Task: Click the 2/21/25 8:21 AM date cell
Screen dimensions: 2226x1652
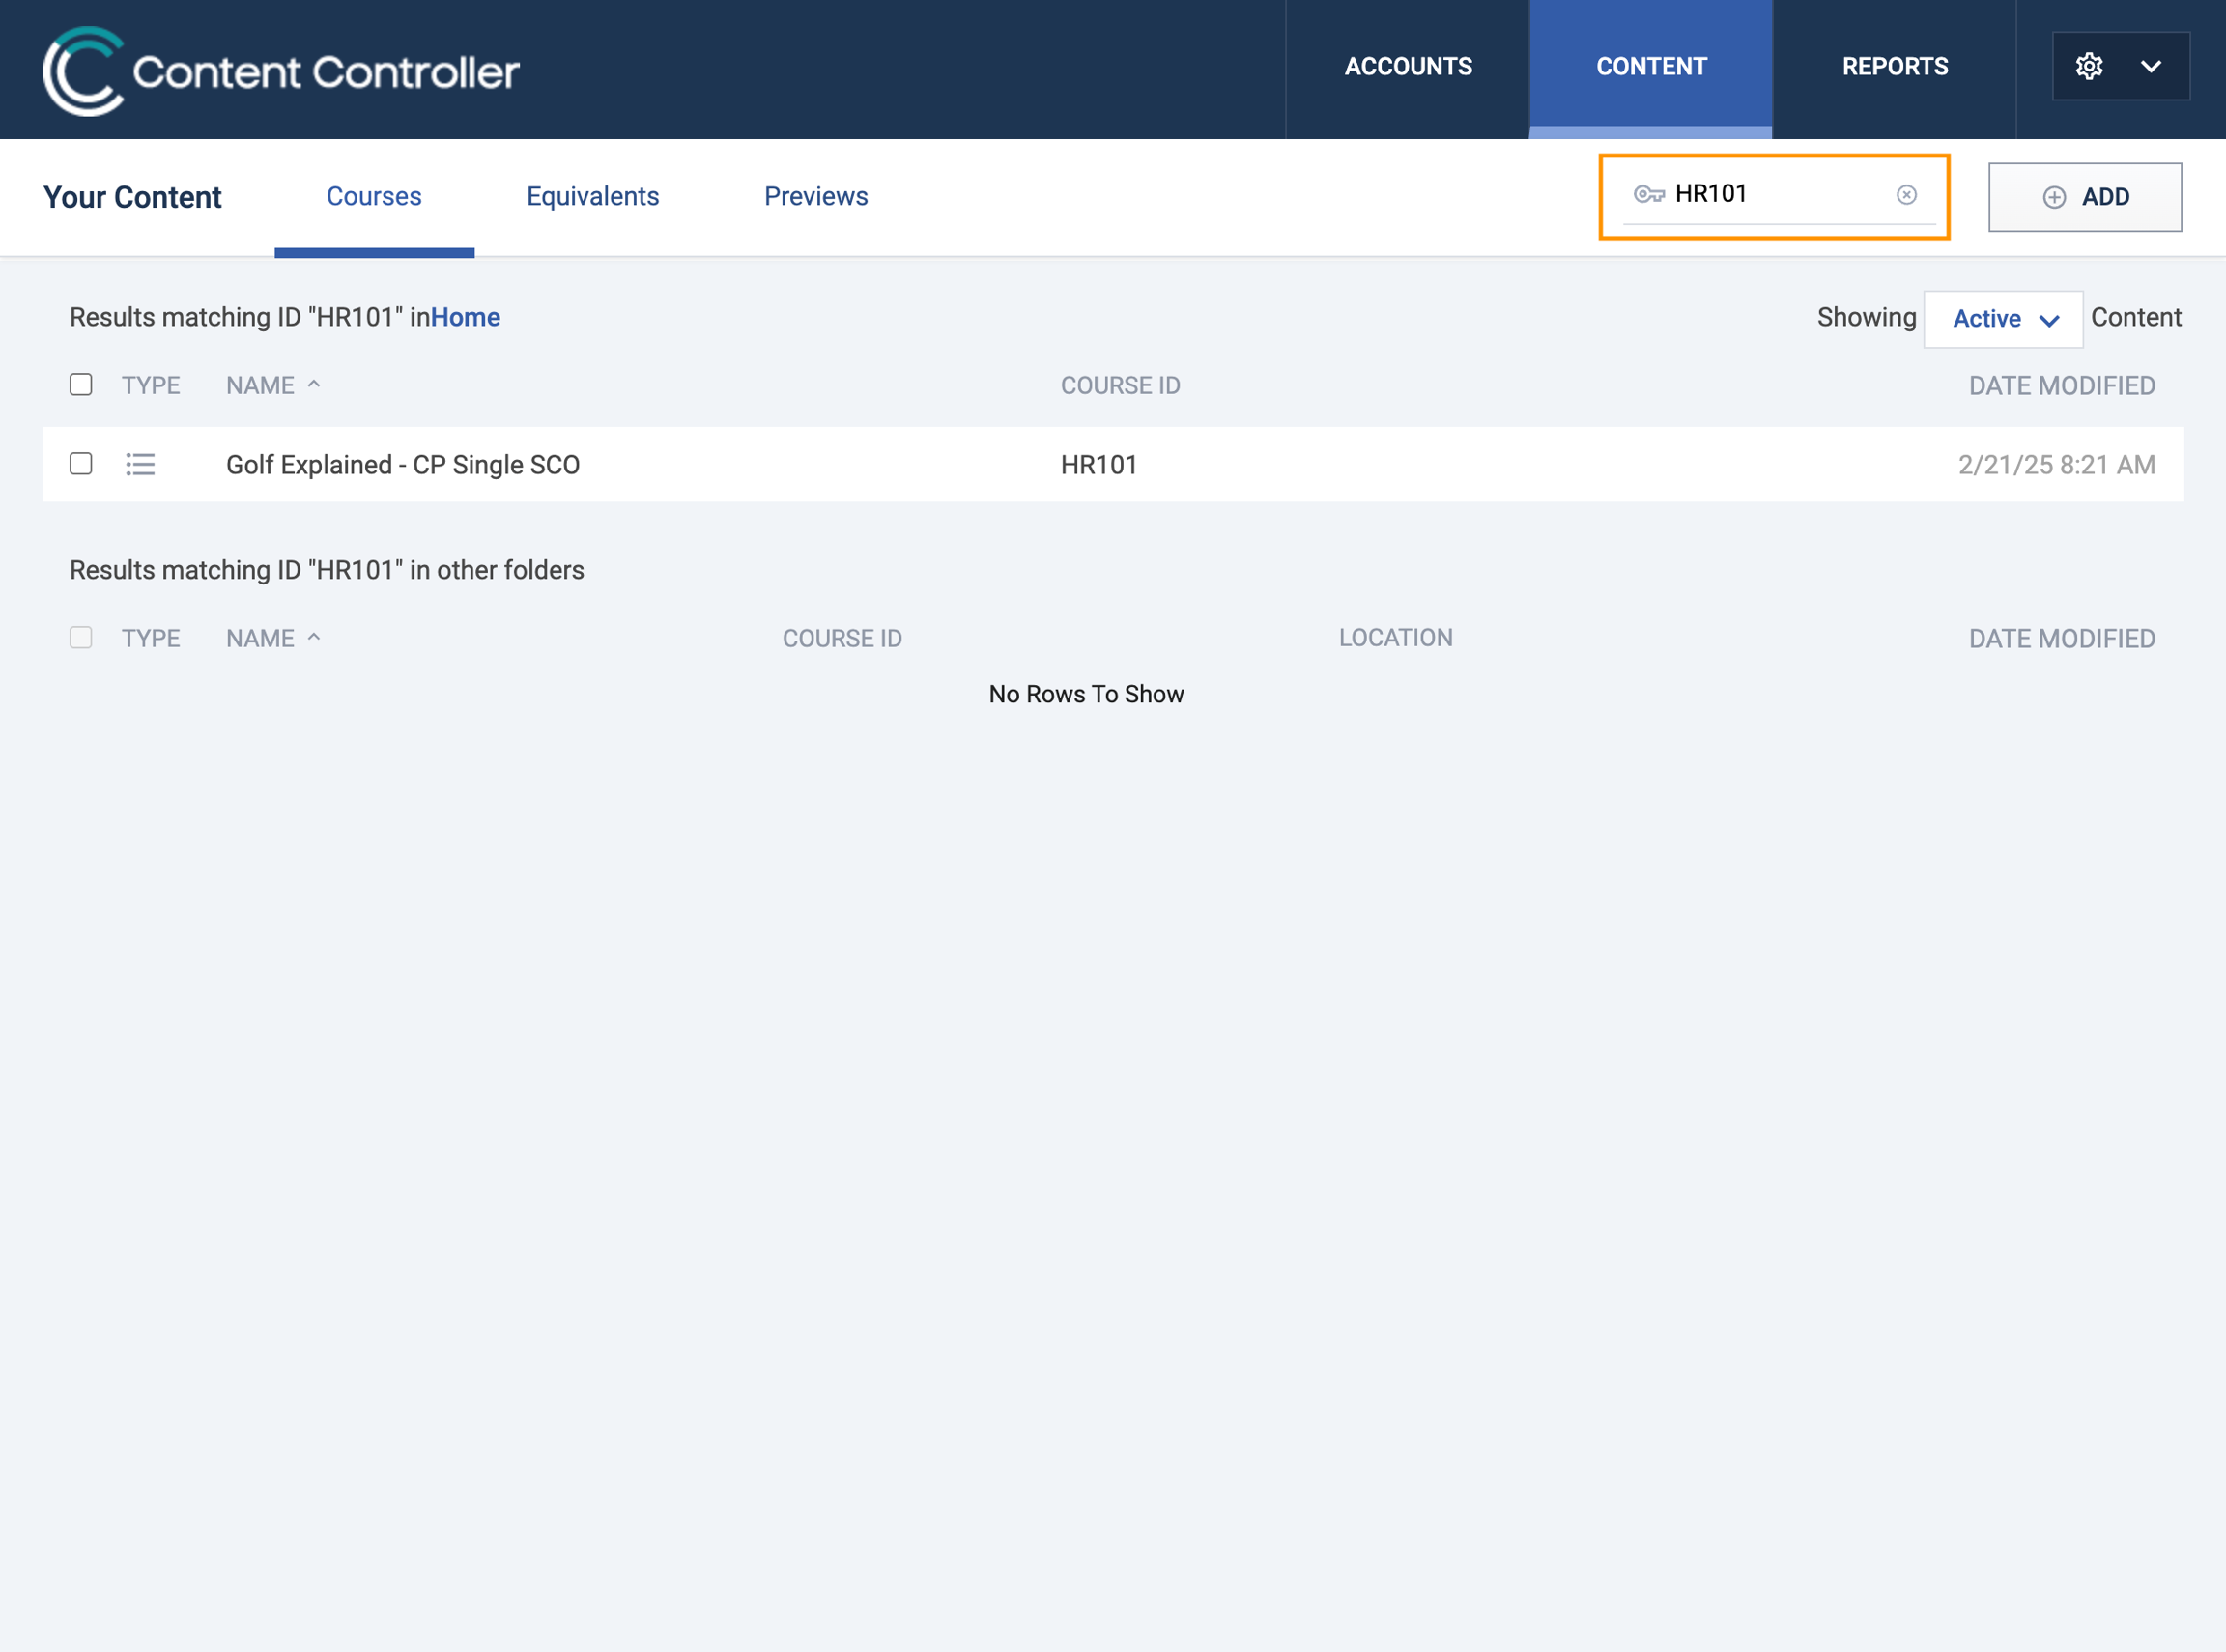Action: coord(2056,464)
